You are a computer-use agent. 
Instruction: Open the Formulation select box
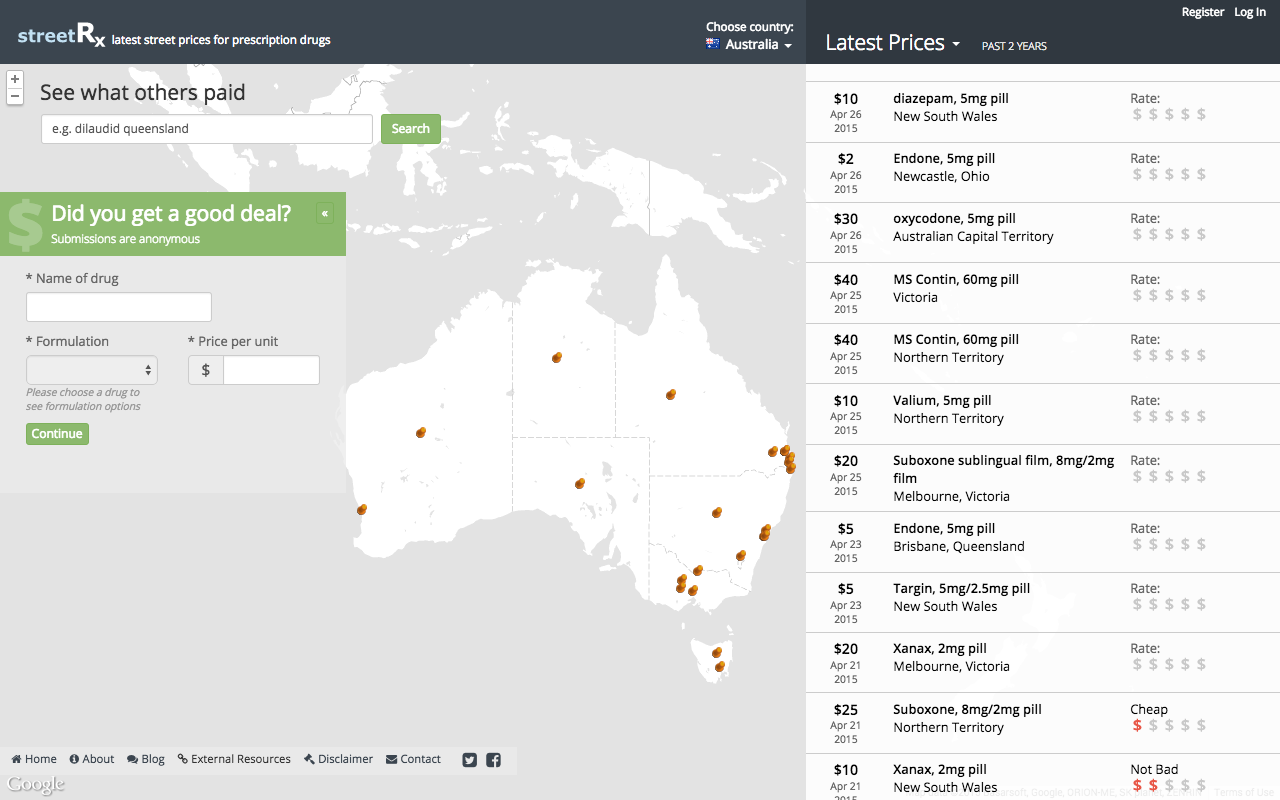click(92, 370)
